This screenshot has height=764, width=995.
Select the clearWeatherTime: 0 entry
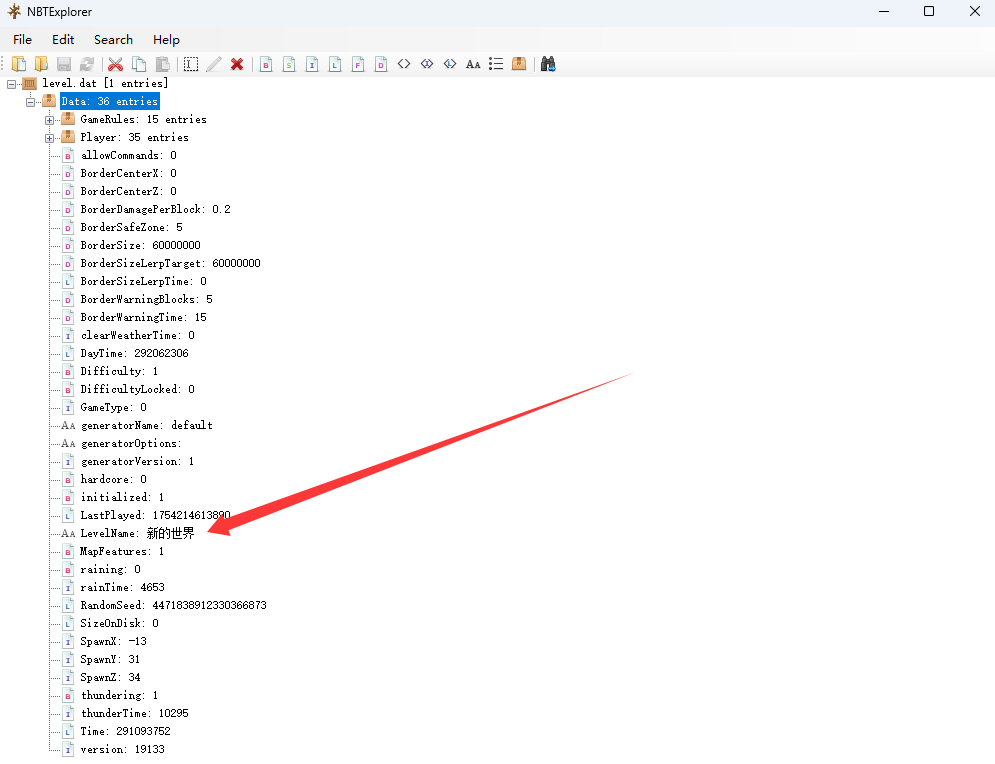[x=138, y=335]
